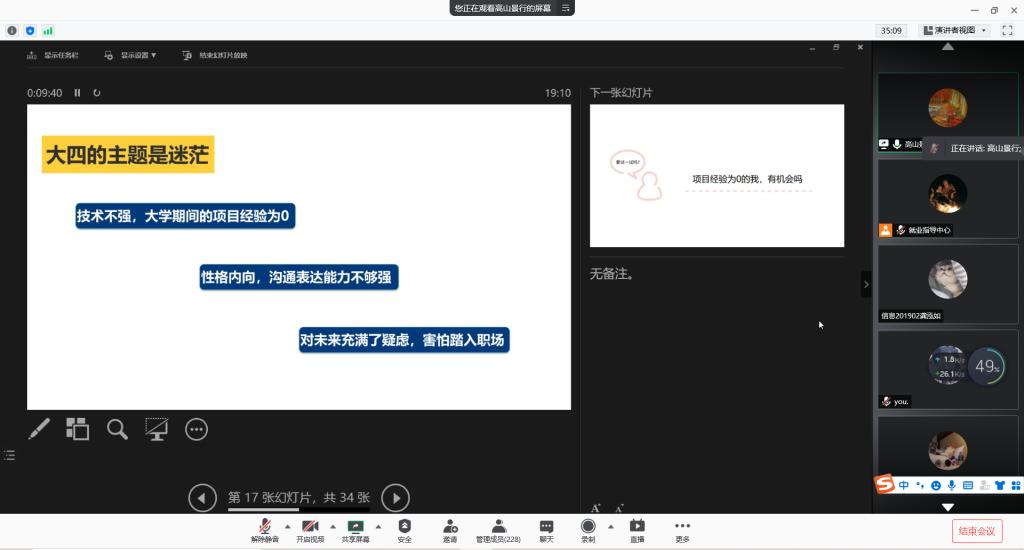Click 结束幻灯片放映 to end slideshow
1024x550 pixels.
click(215, 55)
